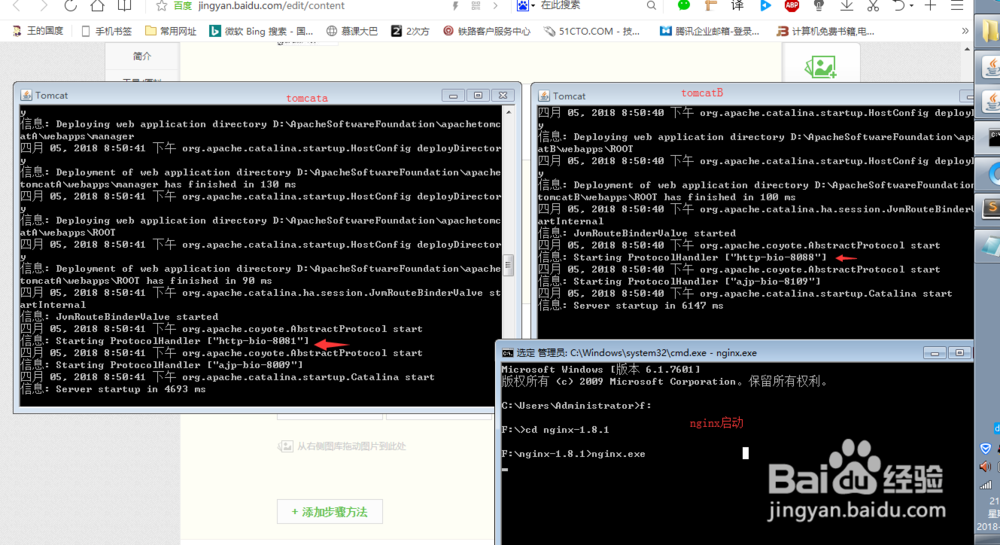Expand the undo closed tabs dropdown arrow

pos(911,6)
